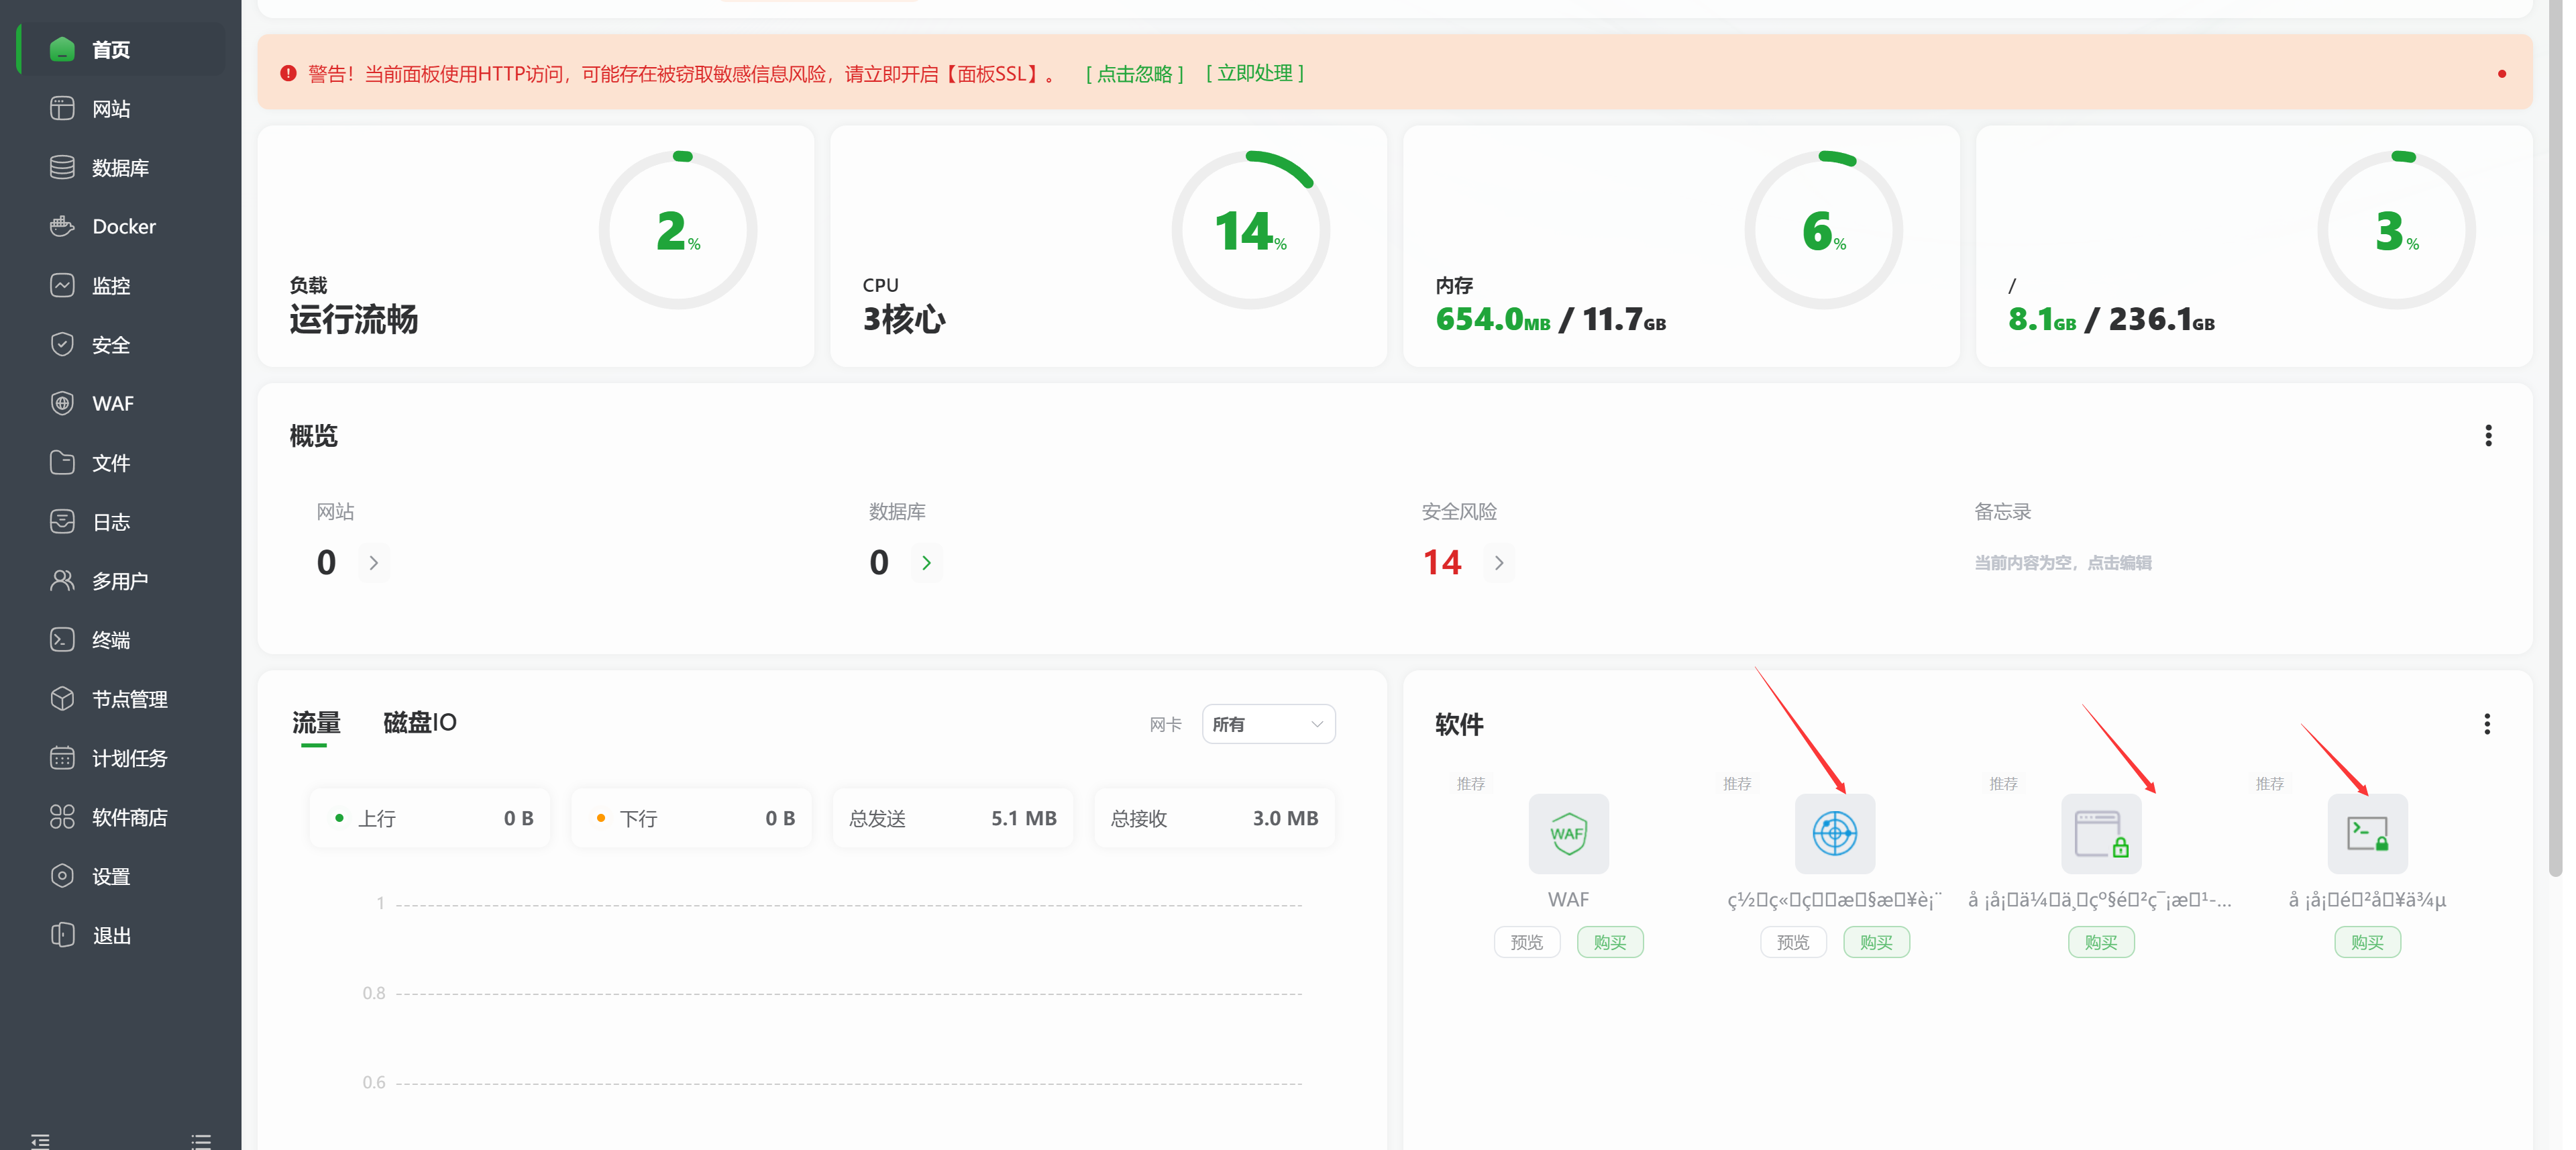Click 购买 button under WAF software
2576x1150 pixels.
click(x=1609, y=942)
